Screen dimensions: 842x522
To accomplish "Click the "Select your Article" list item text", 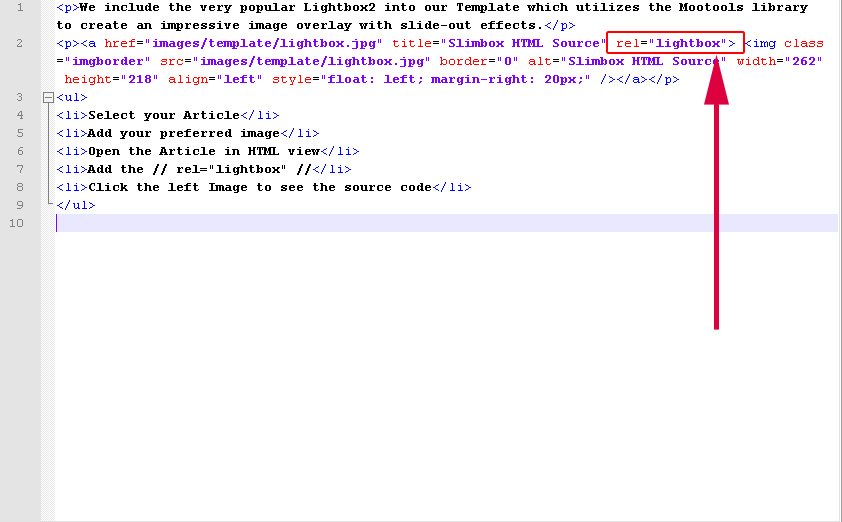I will tap(164, 116).
